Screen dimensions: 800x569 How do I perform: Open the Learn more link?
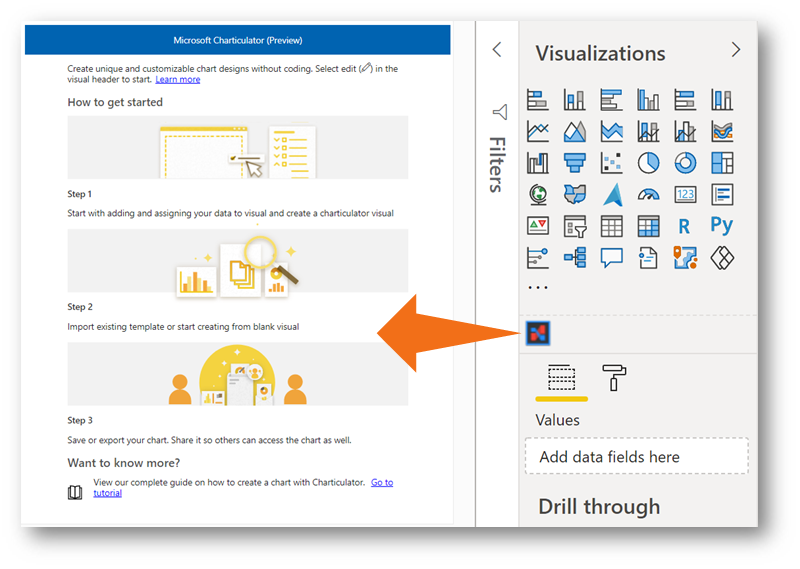tap(178, 80)
